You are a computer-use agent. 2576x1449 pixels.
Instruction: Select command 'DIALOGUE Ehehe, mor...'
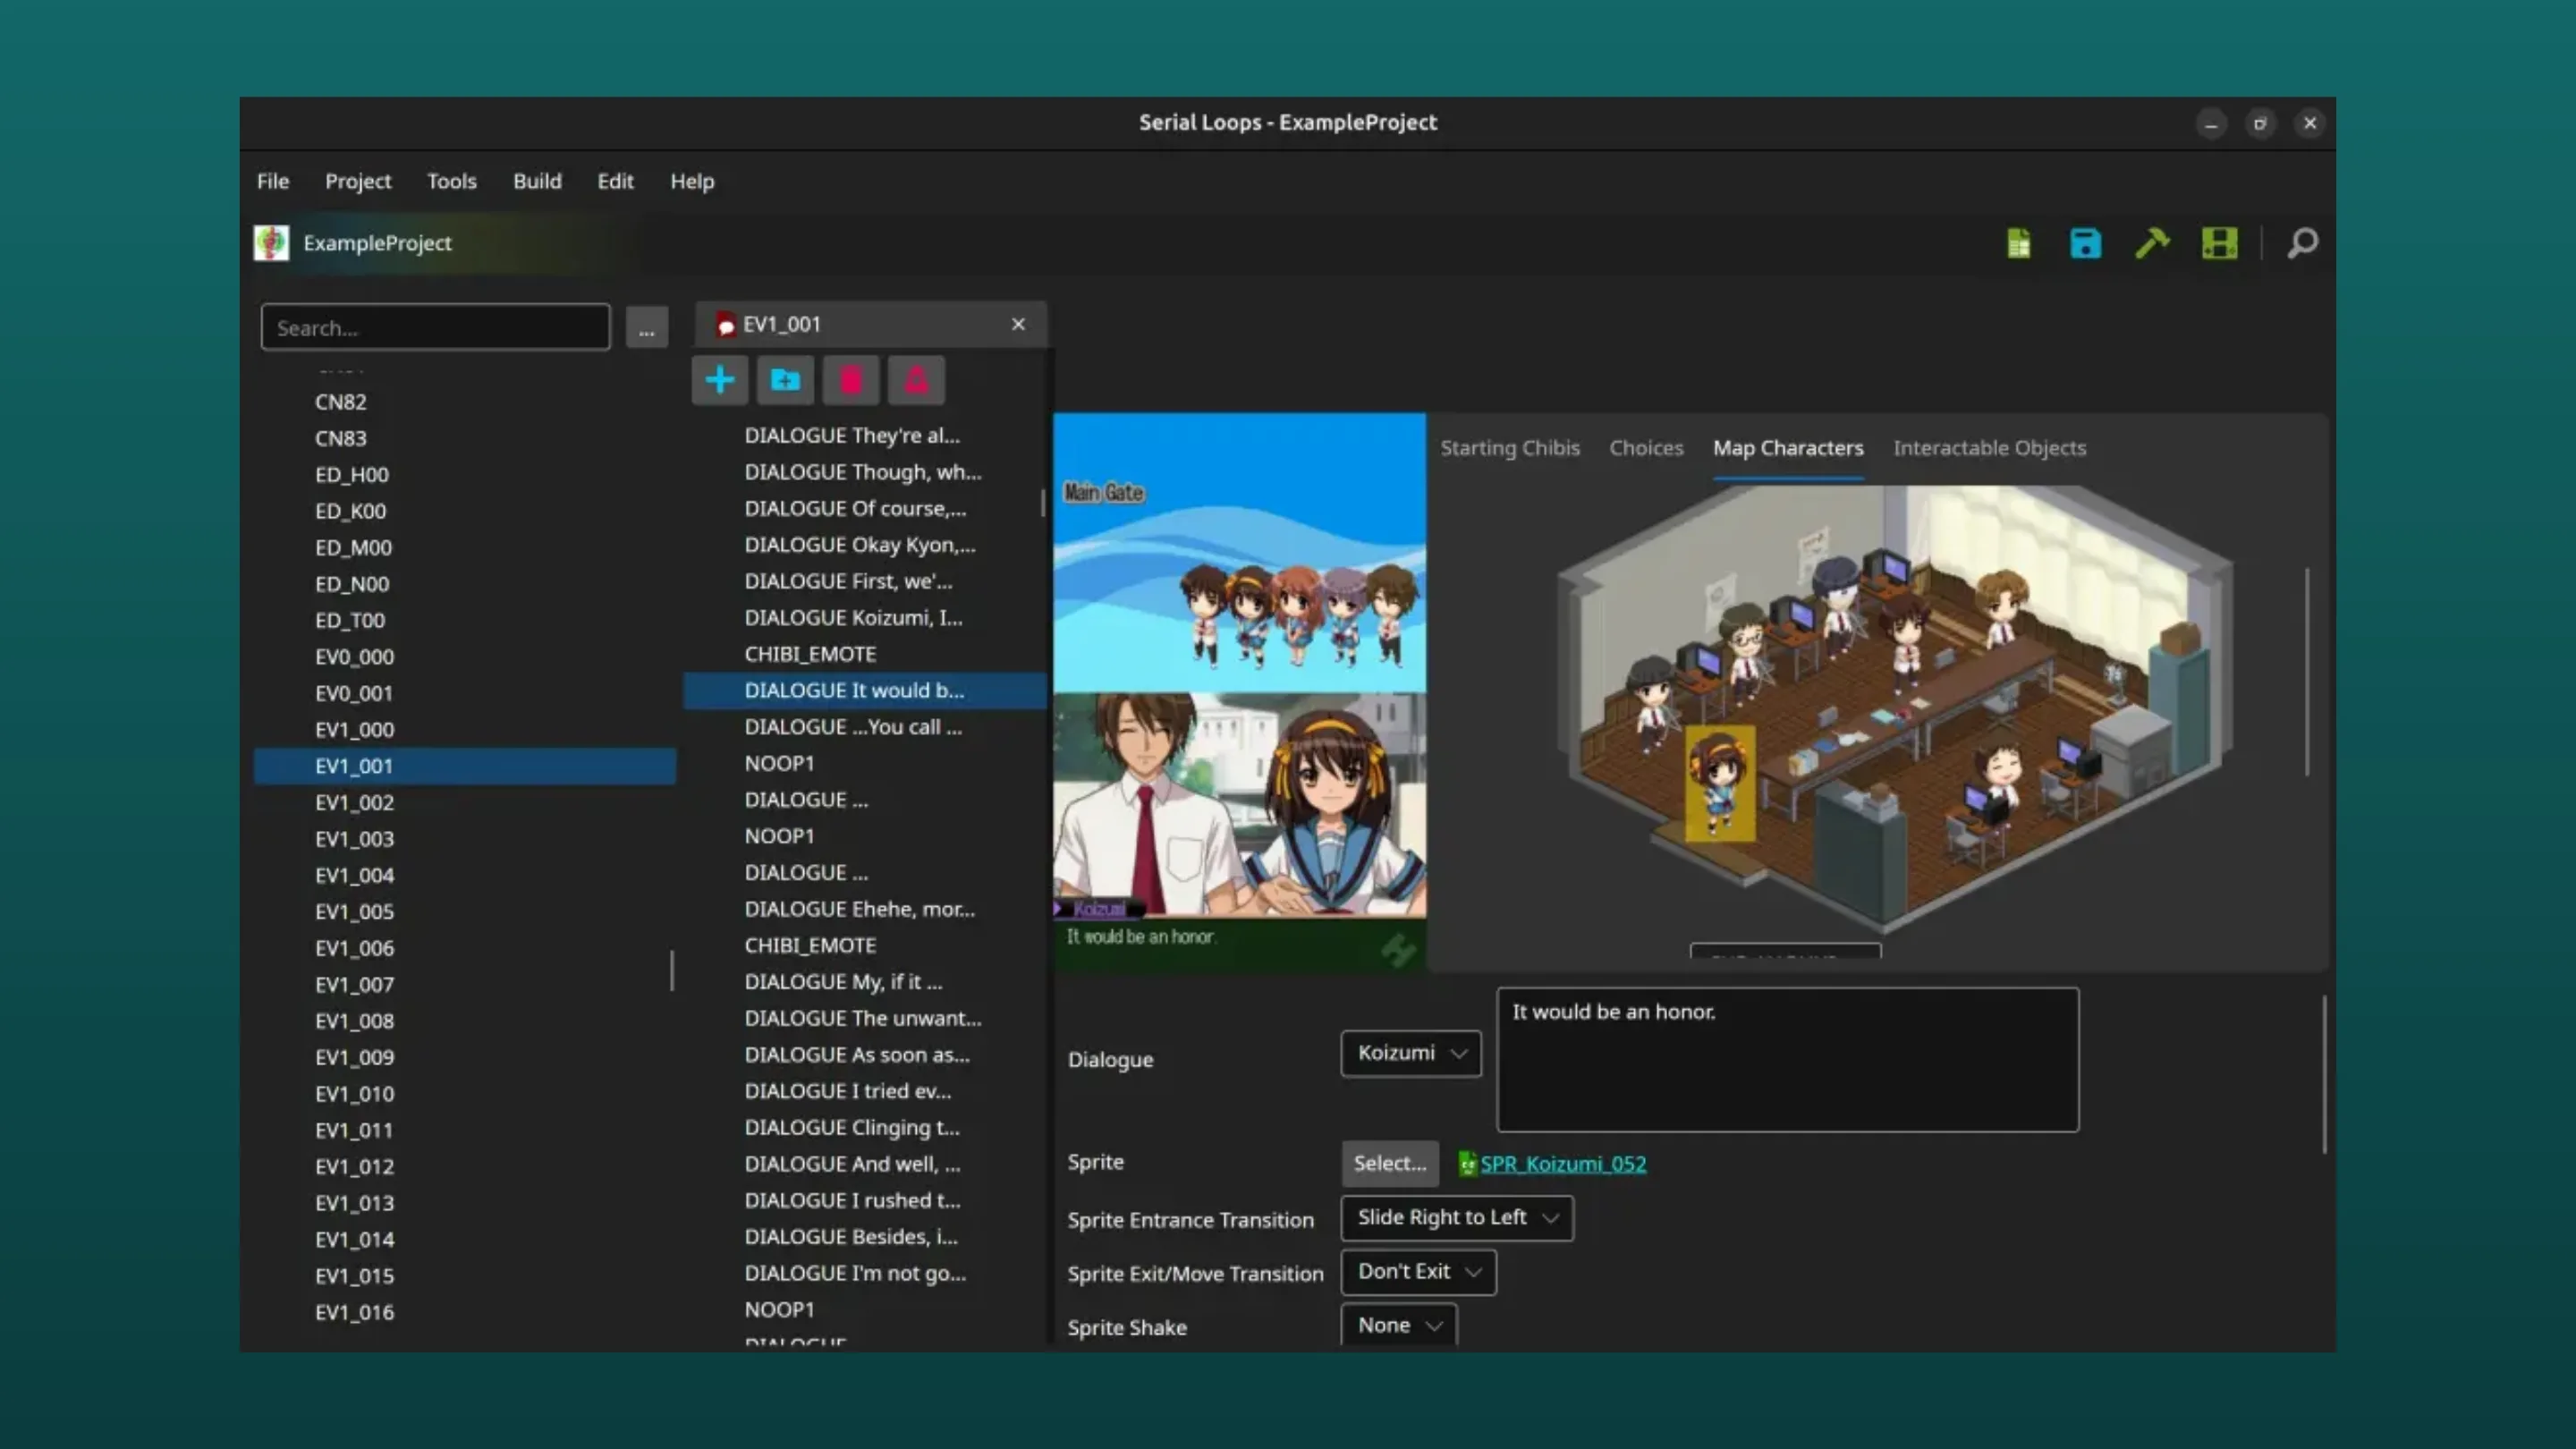point(865,909)
